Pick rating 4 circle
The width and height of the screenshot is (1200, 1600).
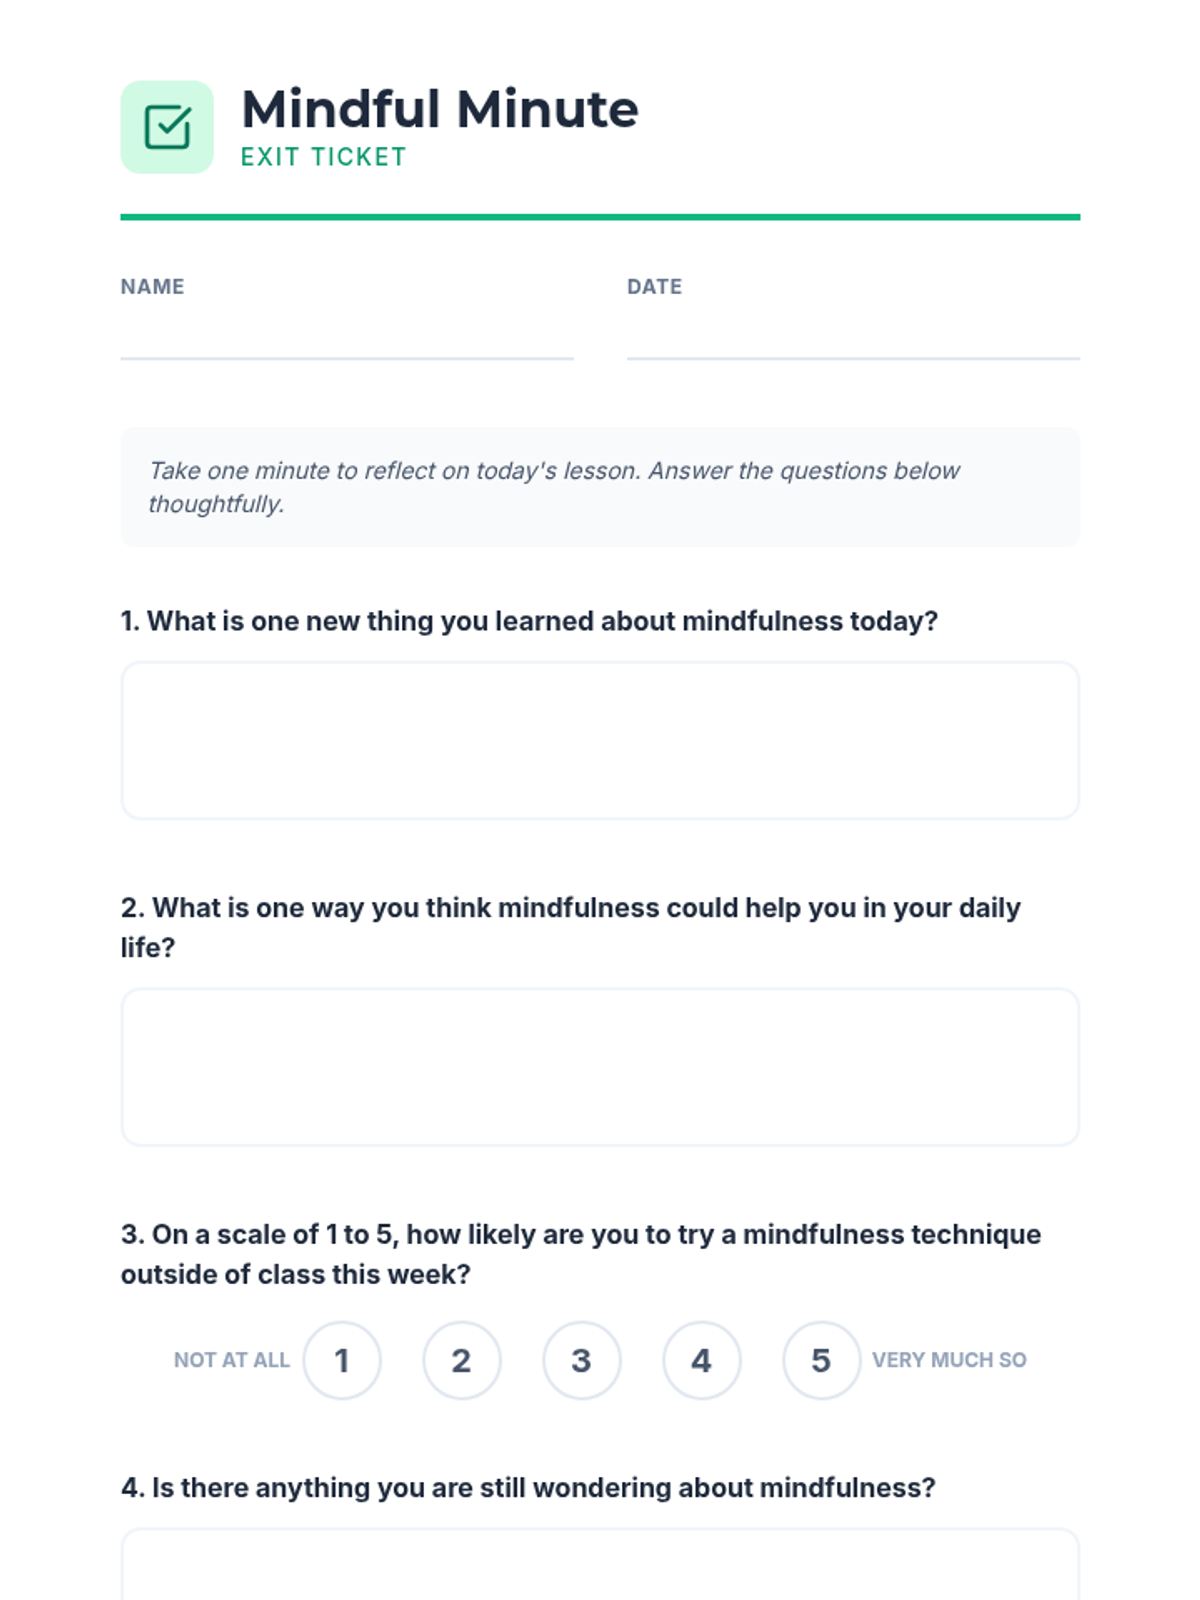(x=701, y=1360)
